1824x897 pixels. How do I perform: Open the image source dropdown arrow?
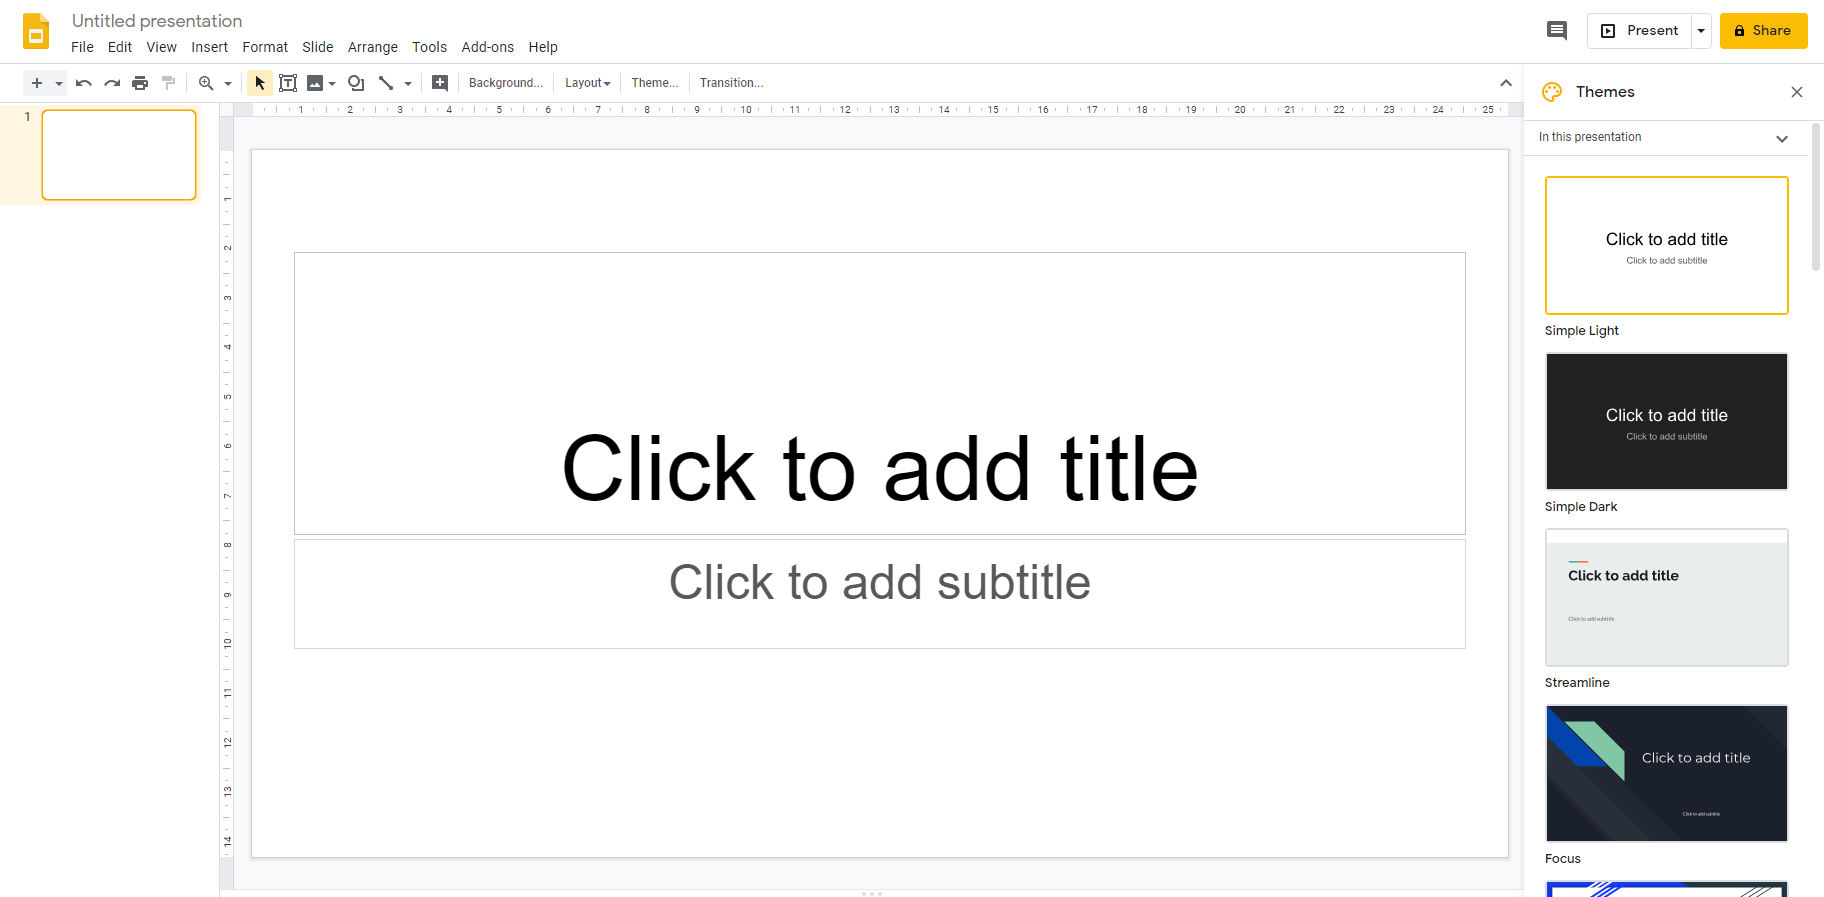point(332,83)
